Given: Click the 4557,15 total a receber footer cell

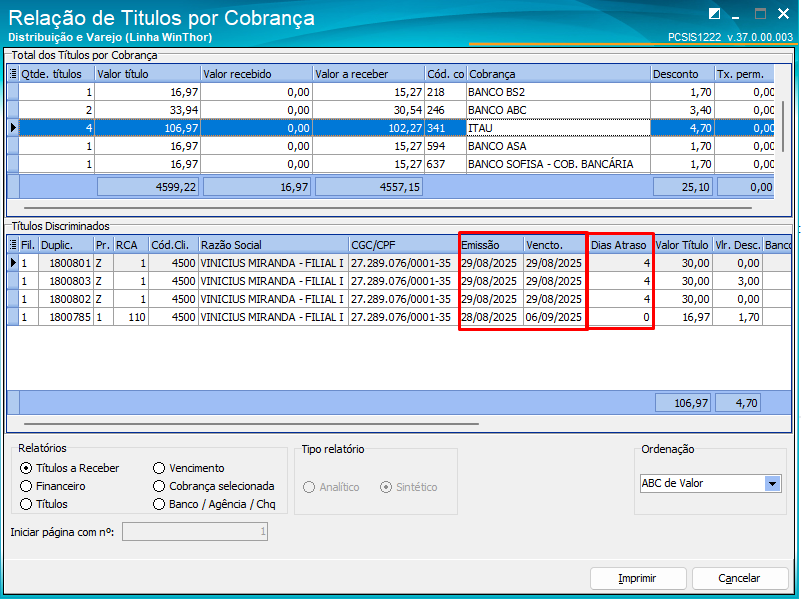Looking at the screenshot, I should 369,187.
